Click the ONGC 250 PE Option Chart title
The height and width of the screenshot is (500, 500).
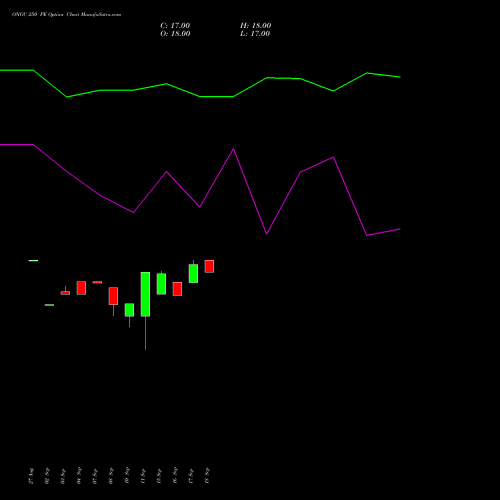(66, 15)
